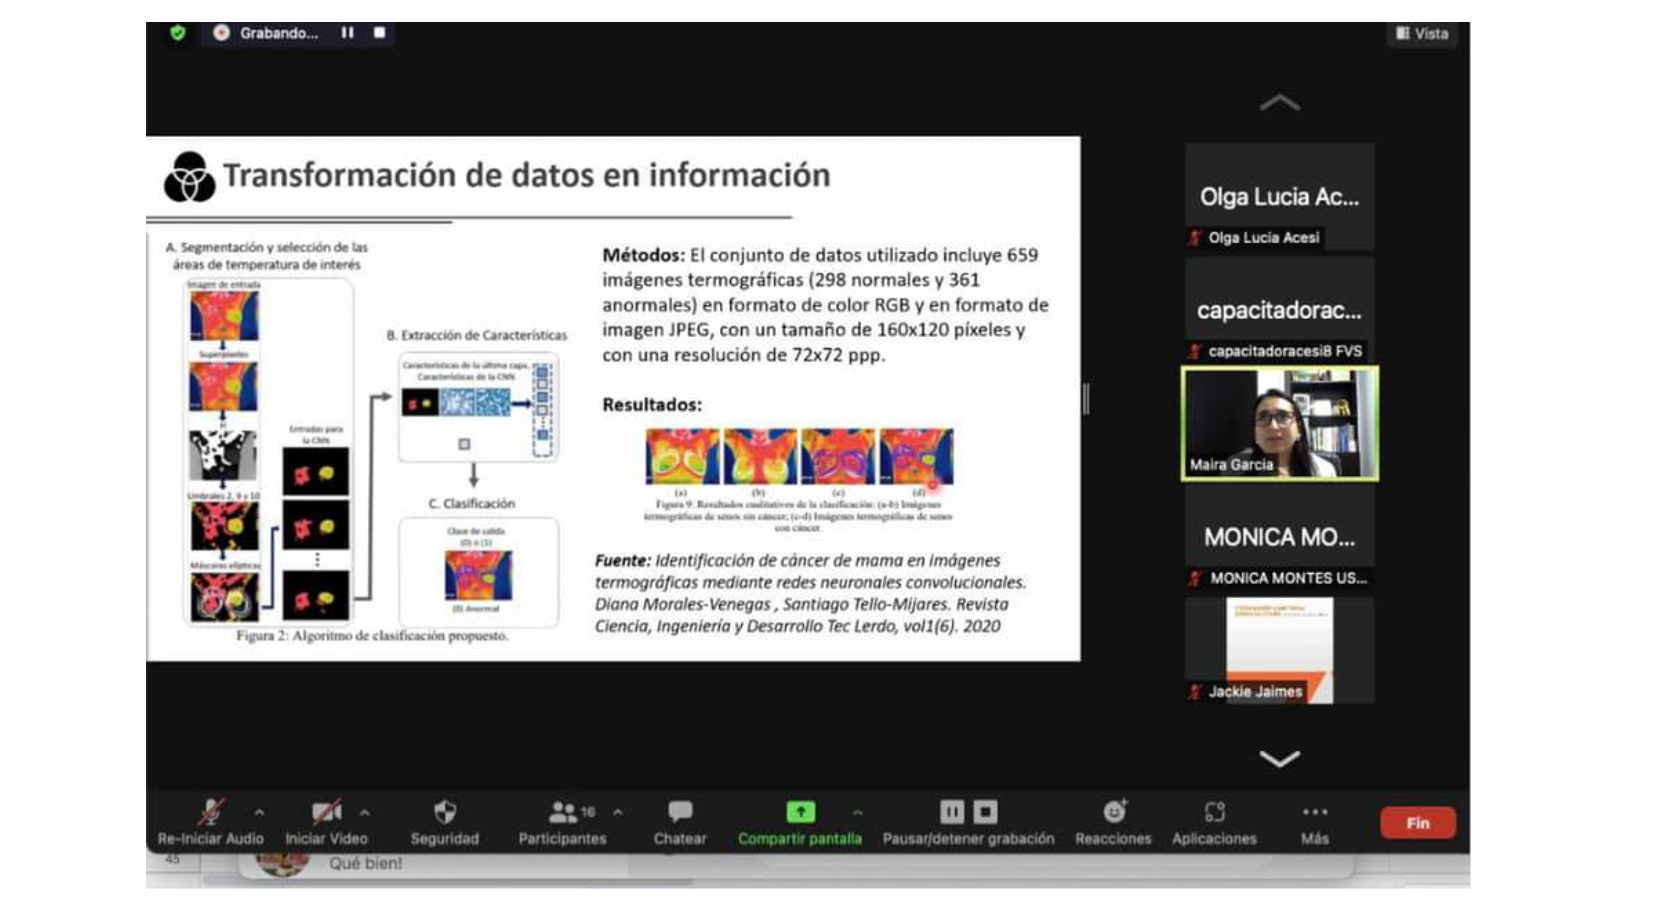Open the Chatear chat icon
Screen dimensions: 1680x900
[680, 812]
